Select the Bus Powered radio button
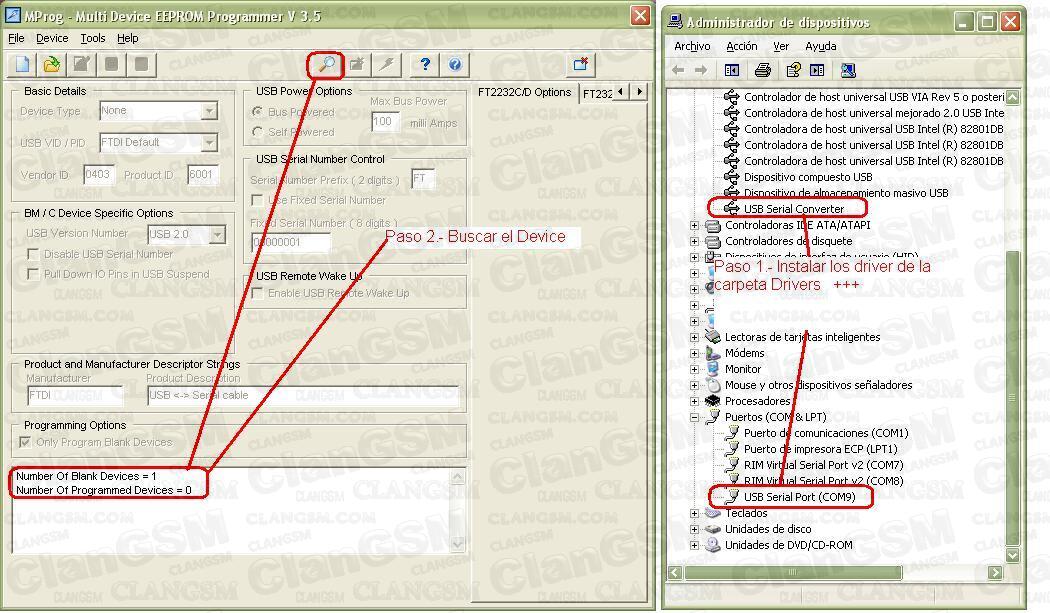Viewport: 1050px width, 613px height. 258,112
